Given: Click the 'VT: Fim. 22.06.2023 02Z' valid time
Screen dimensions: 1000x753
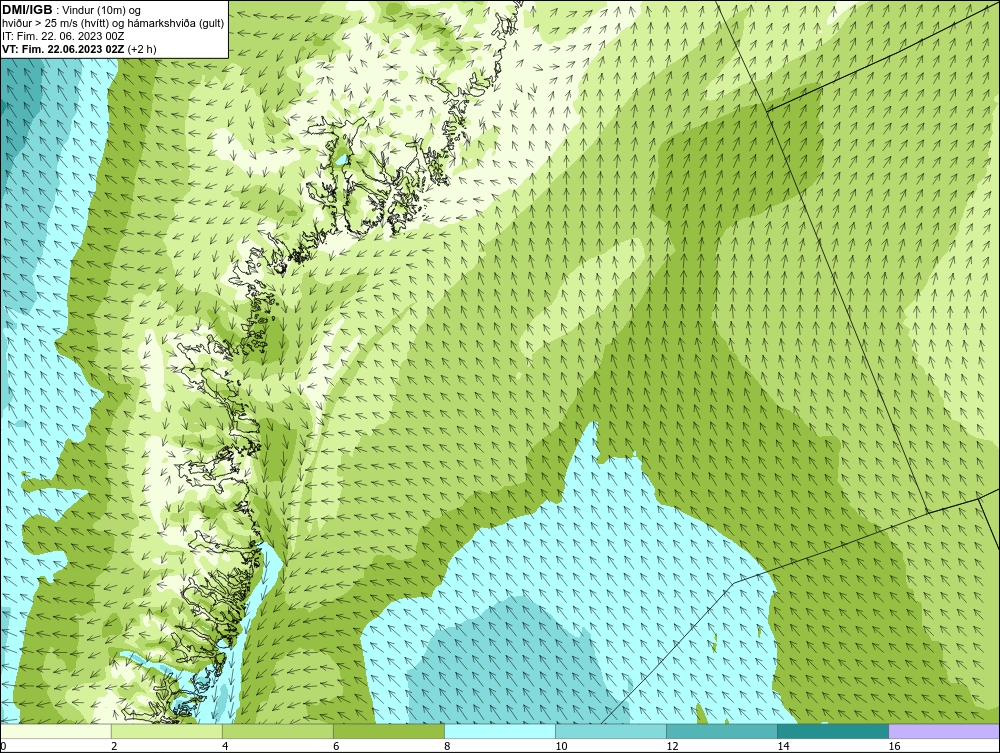Looking at the screenshot, I should tap(64, 49).
